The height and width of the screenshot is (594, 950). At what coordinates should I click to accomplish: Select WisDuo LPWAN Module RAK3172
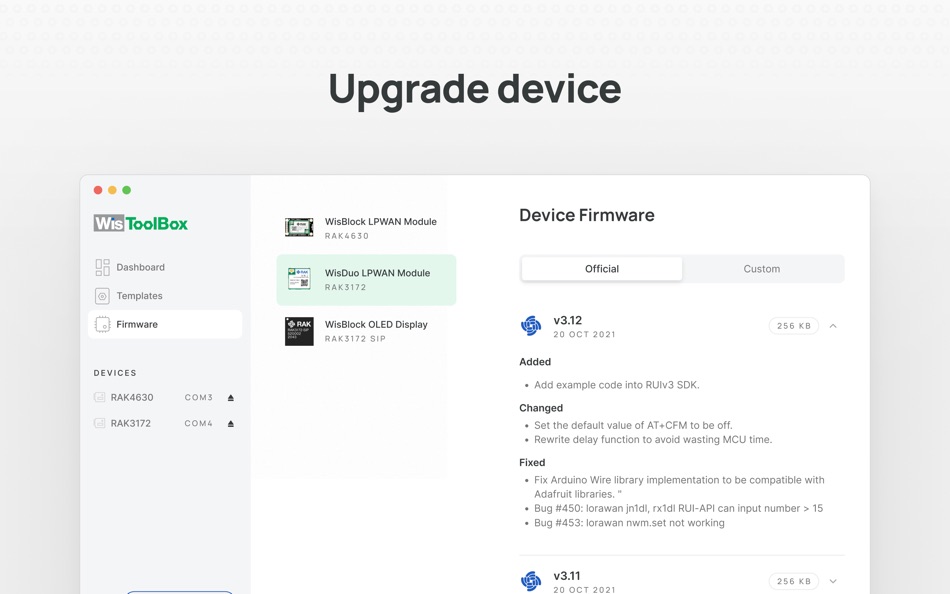[x=366, y=279]
